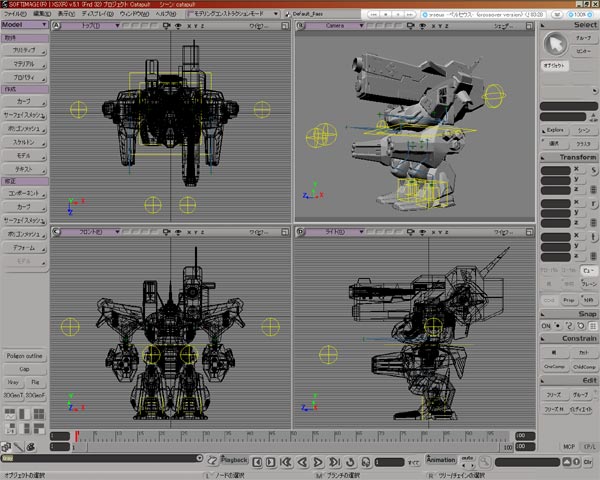Open the ウィンドウ menu

point(134,14)
